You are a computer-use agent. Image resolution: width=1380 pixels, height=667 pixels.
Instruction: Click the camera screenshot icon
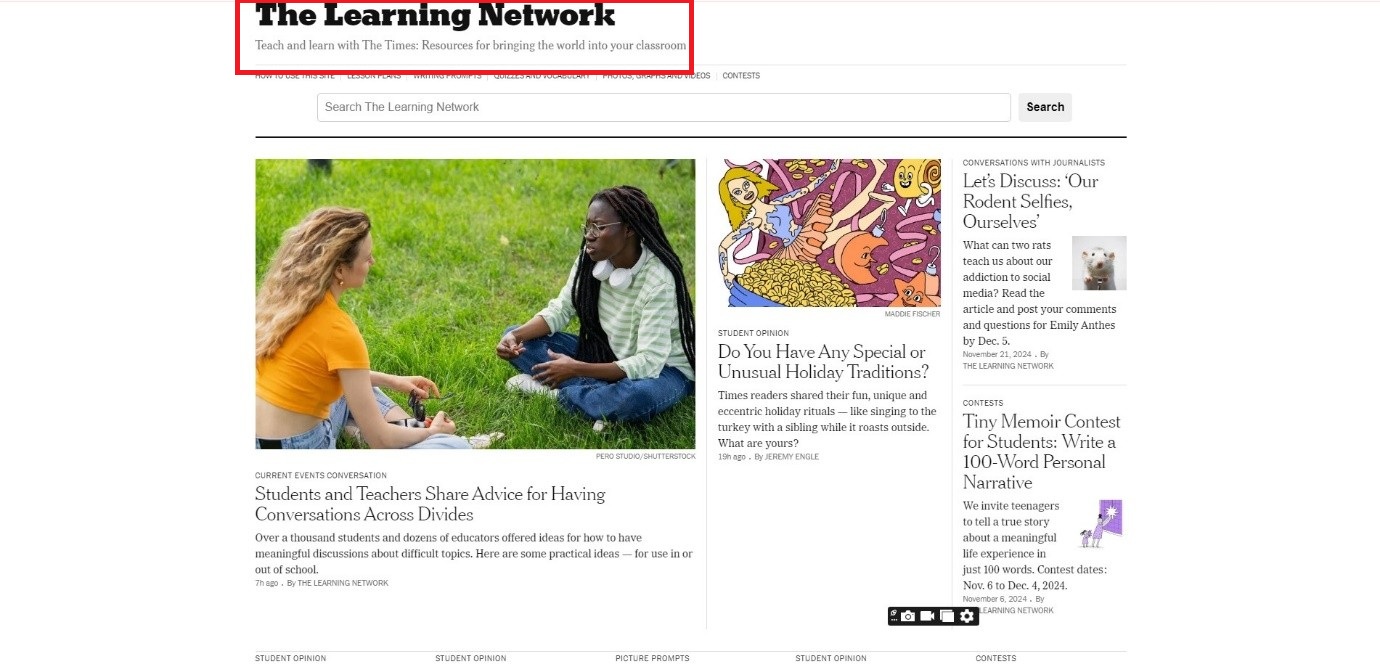coord(908,616)
